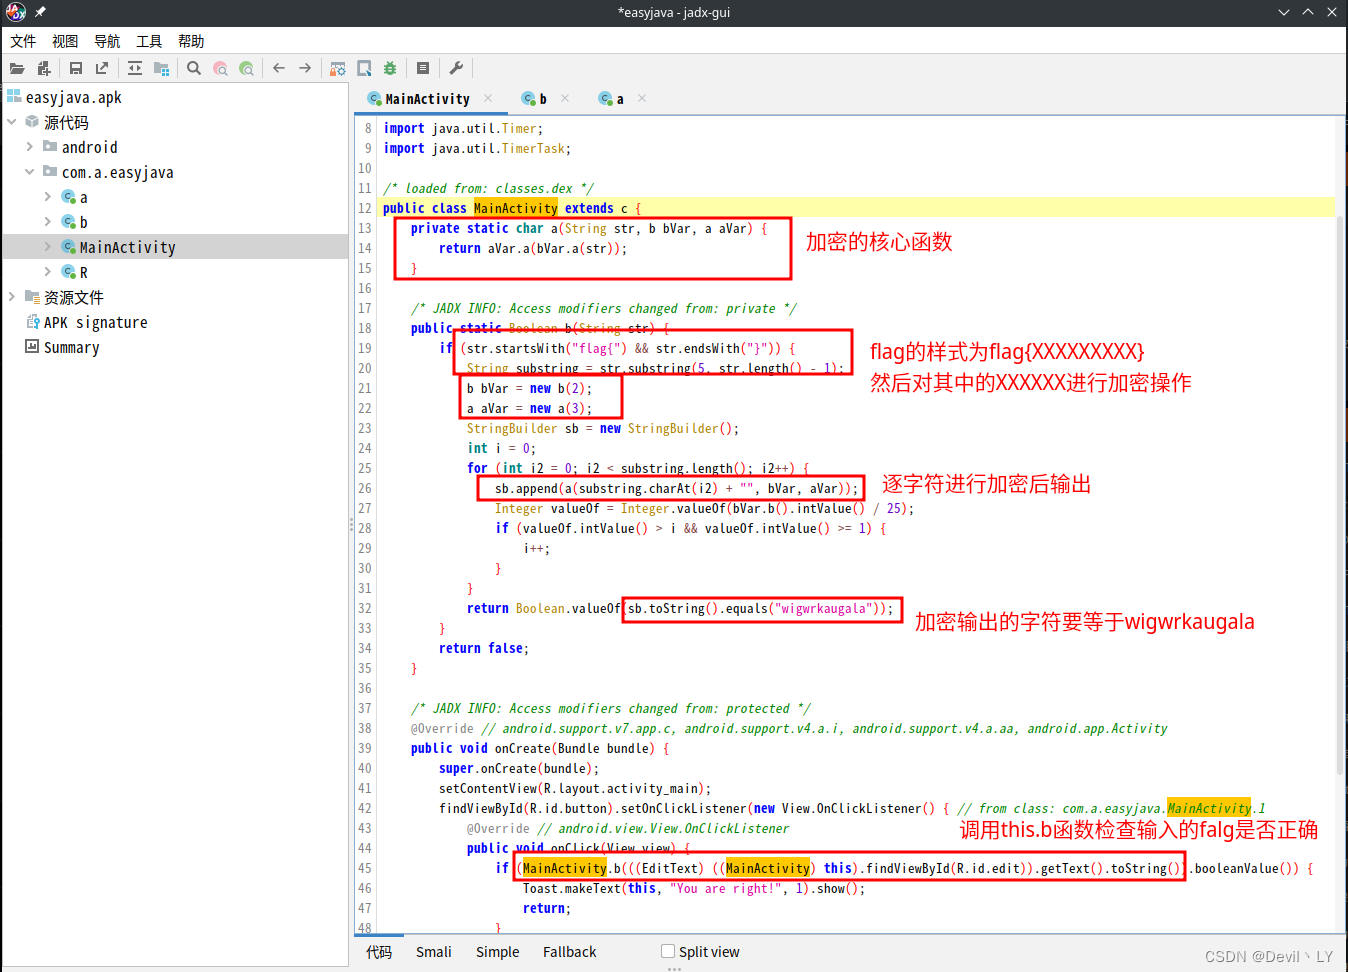Switch to Smali code view

[434, 952]
